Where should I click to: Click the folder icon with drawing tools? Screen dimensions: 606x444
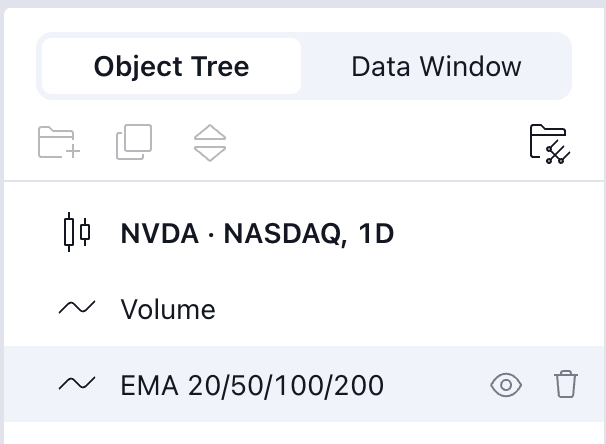coord(548,143)
